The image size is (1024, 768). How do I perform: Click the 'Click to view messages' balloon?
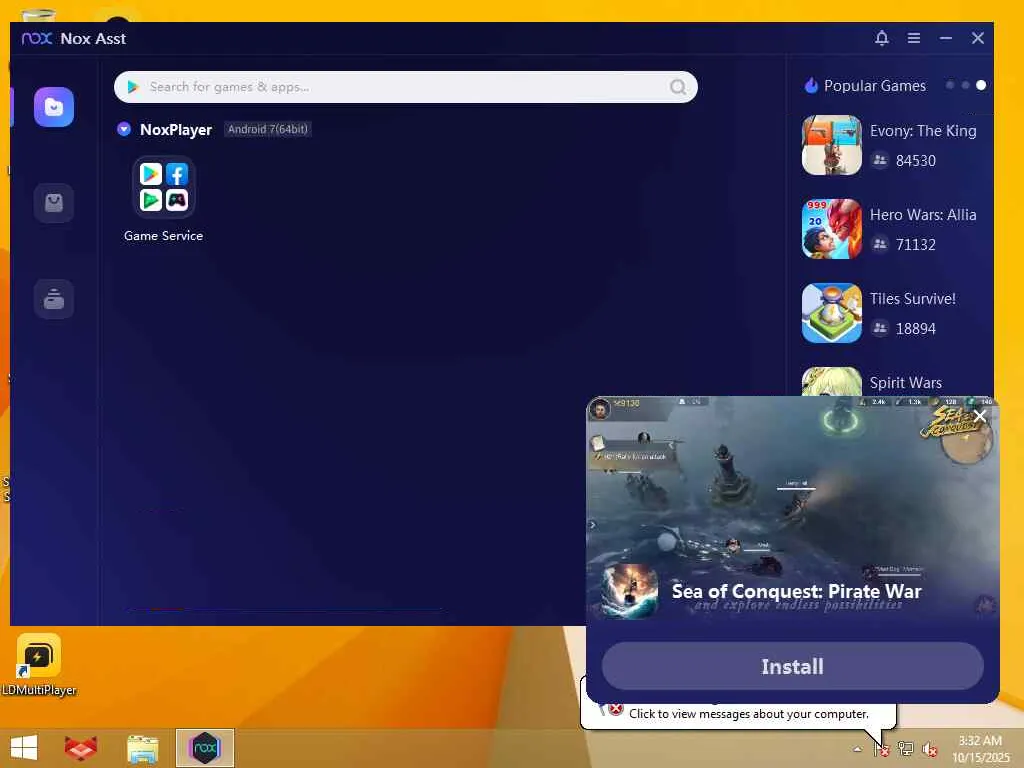748,714
